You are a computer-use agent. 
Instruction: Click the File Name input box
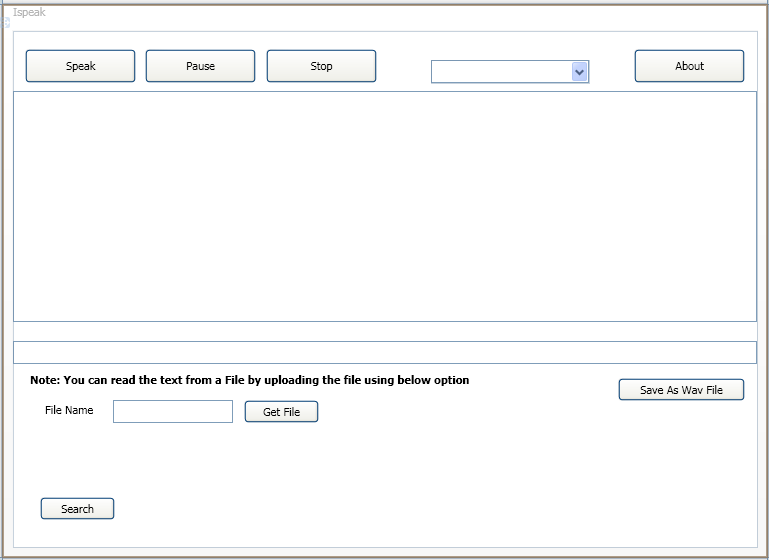tap(173, 411)
